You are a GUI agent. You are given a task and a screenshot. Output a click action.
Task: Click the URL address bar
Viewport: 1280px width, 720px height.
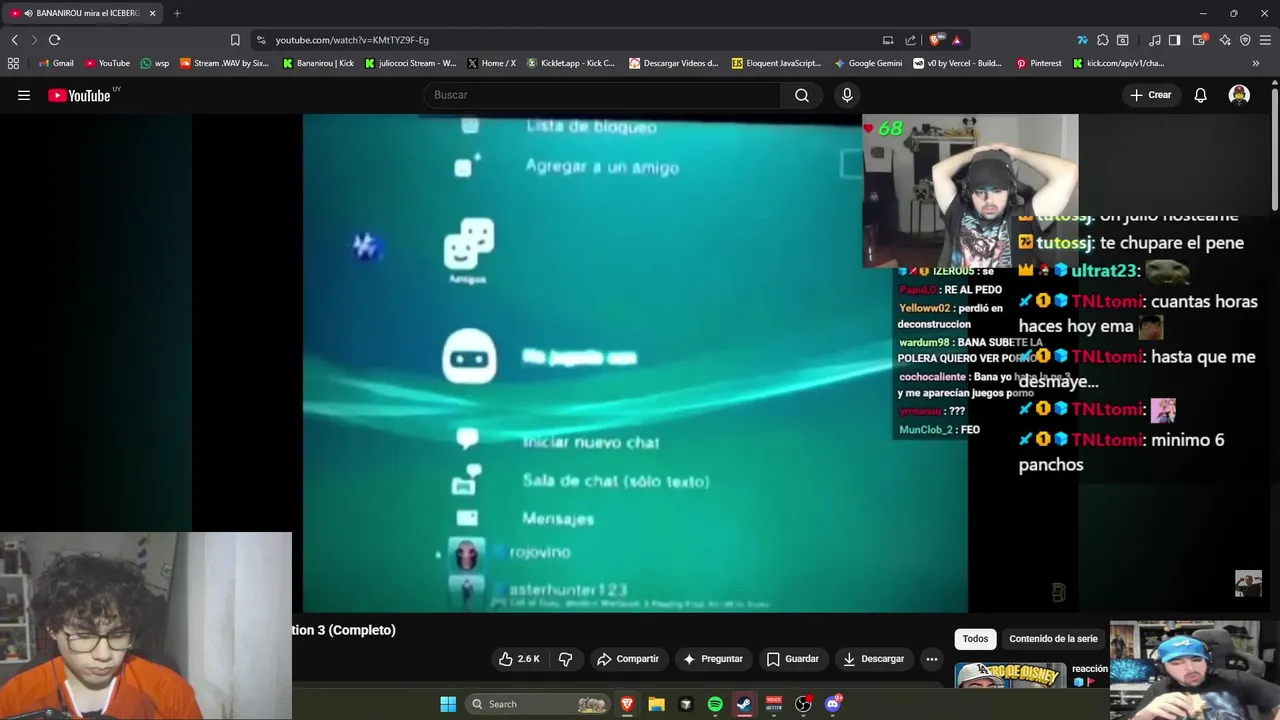(570, 40)
